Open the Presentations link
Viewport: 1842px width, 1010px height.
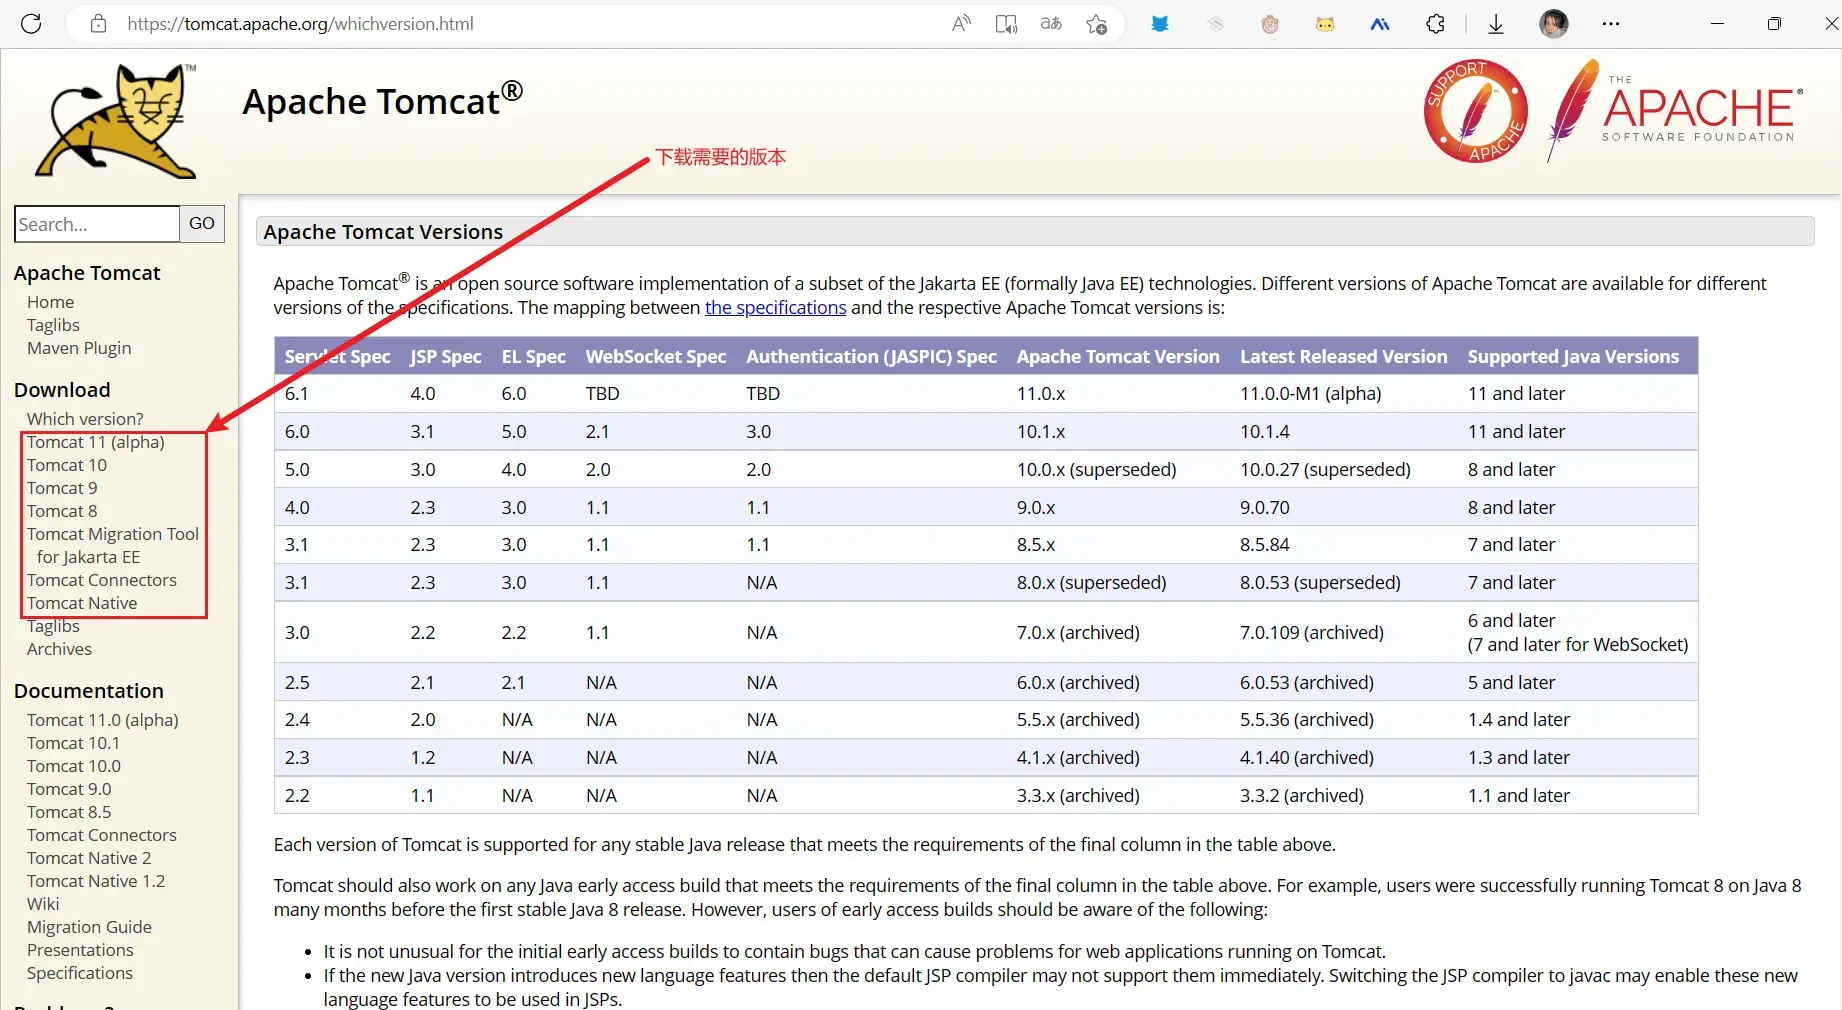80,950
